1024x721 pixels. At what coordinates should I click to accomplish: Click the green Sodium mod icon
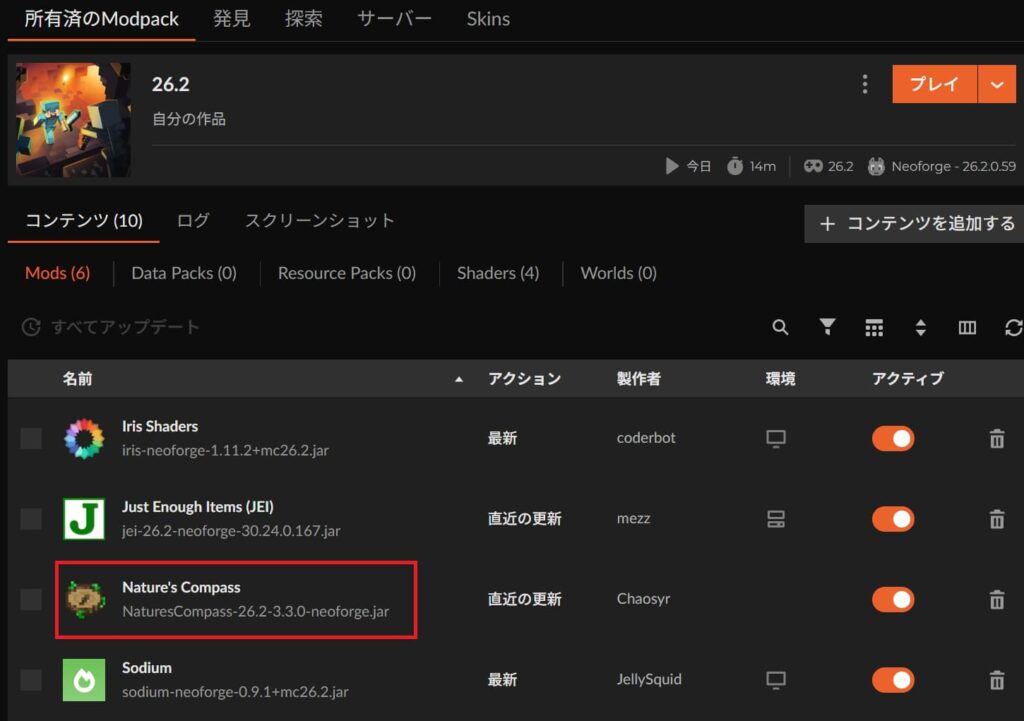84,680
